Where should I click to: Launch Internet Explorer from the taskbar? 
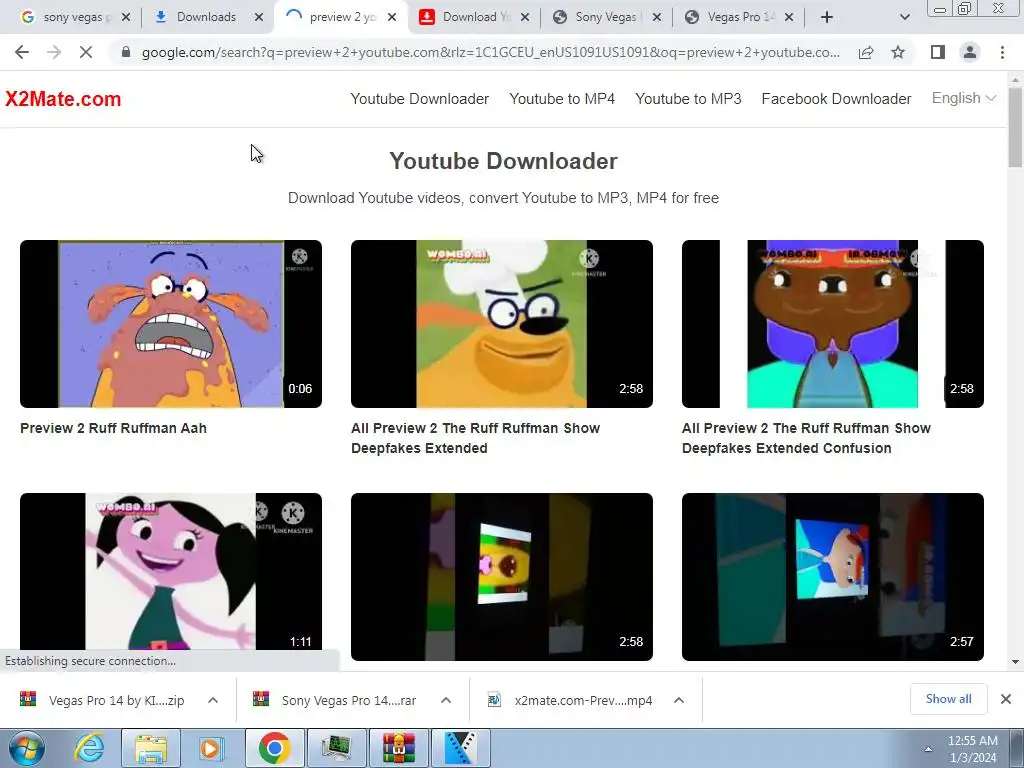[89, 748]
